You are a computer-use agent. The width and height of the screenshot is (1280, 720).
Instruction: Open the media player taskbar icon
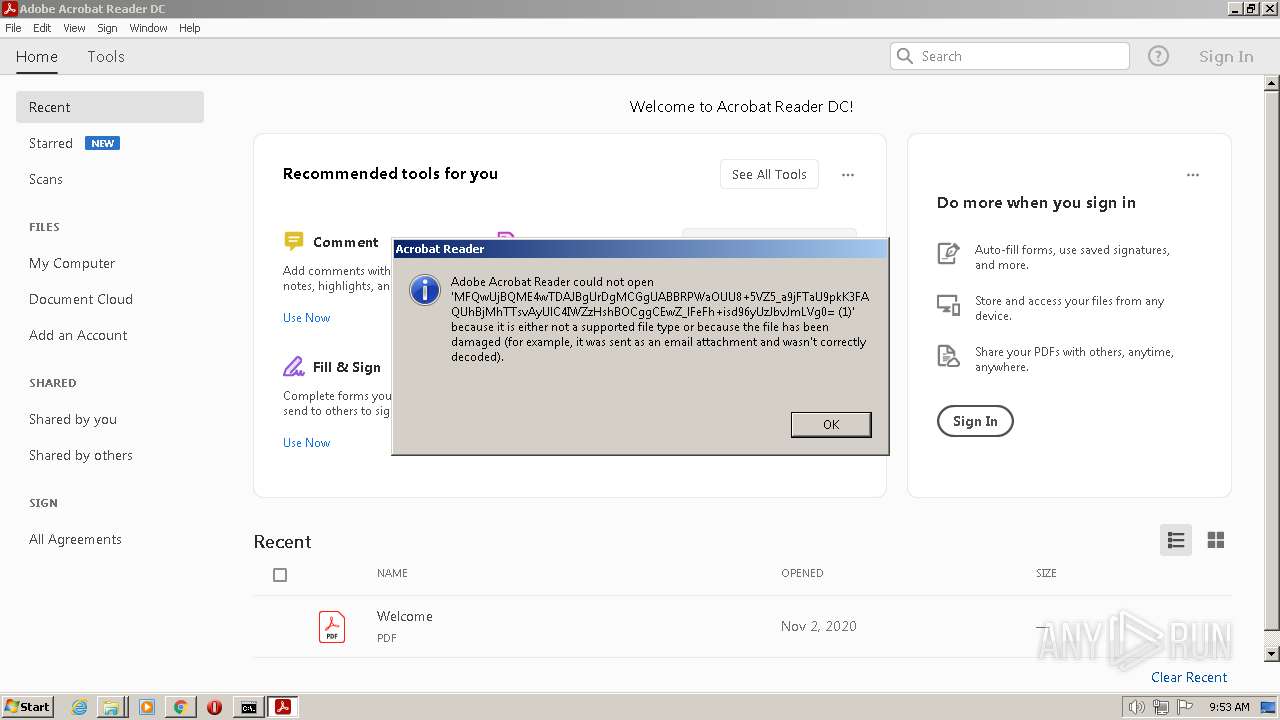146,707
